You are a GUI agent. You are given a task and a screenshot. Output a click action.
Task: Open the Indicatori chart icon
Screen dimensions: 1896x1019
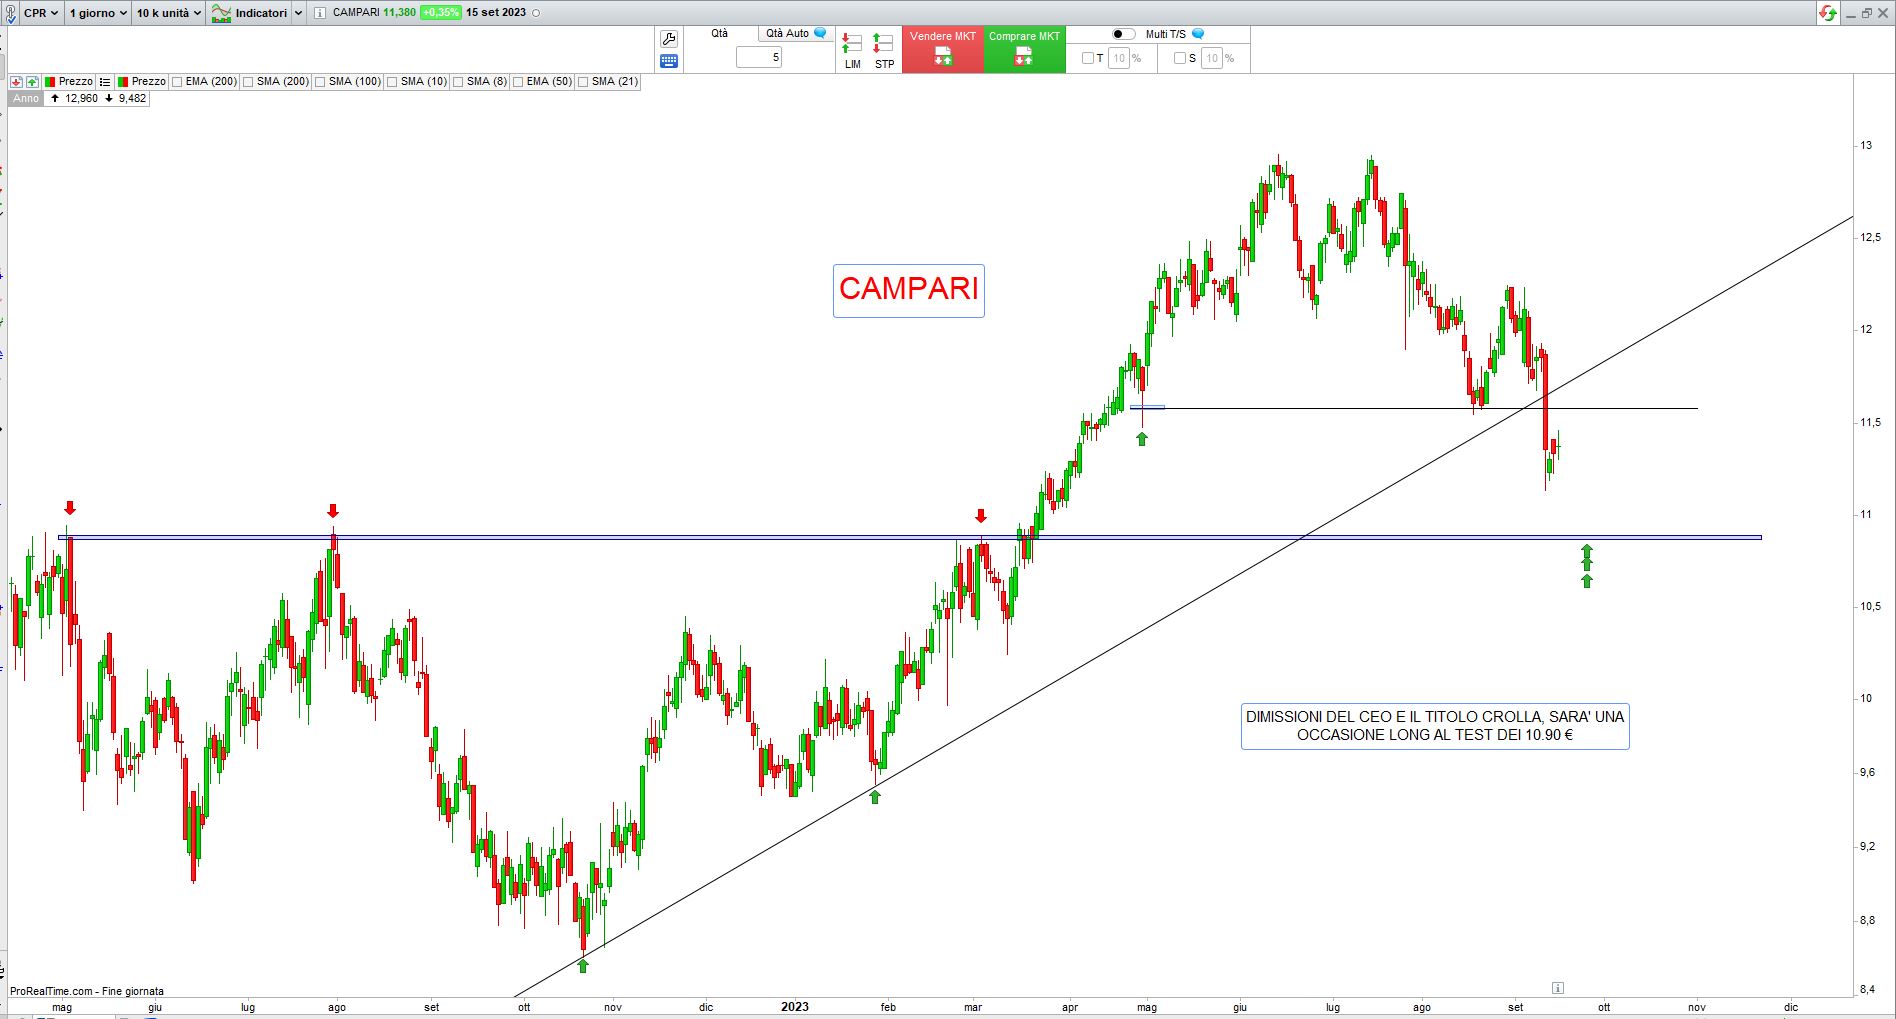(221, 13)
